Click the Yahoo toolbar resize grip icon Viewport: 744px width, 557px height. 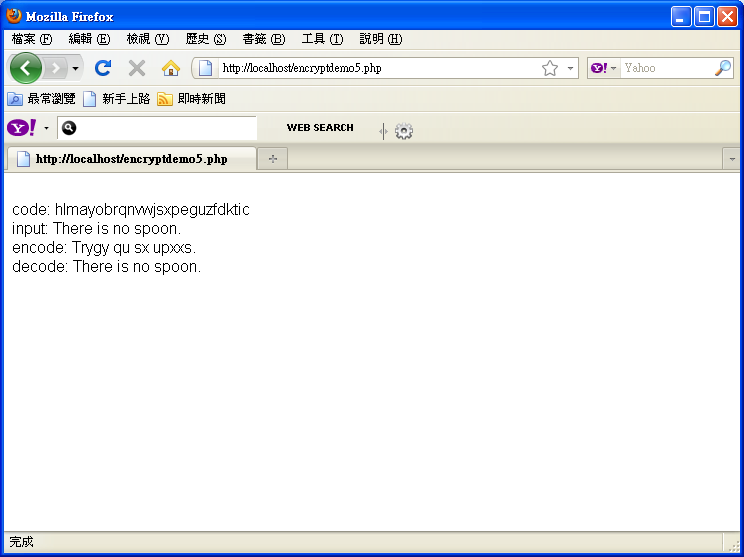tap(383, 131)
